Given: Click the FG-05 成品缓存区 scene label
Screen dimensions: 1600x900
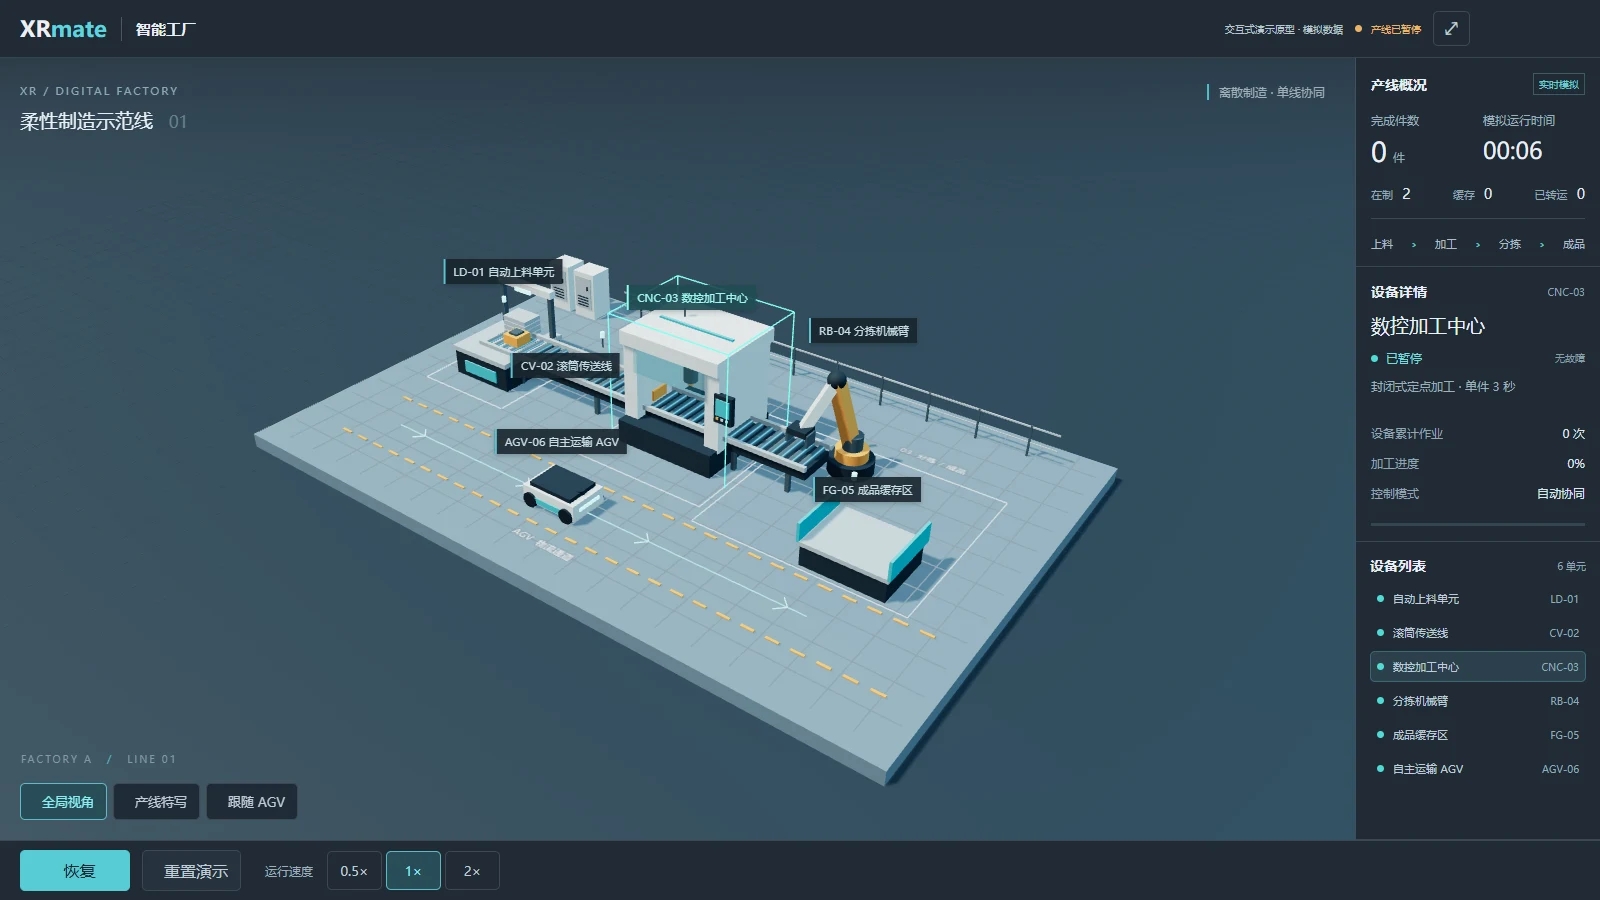Looking at the screenshot, I should [x=867, y=490].
